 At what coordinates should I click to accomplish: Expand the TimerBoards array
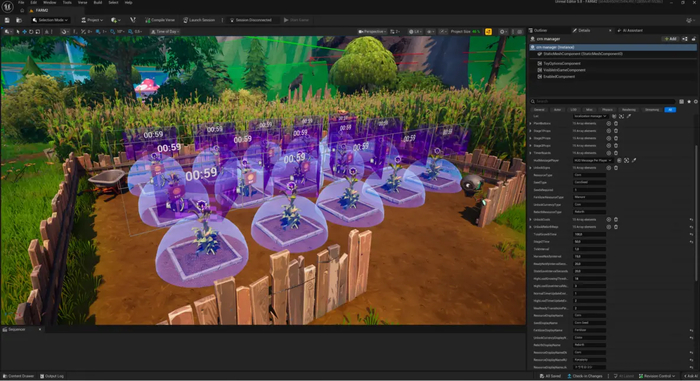(531, 153)
